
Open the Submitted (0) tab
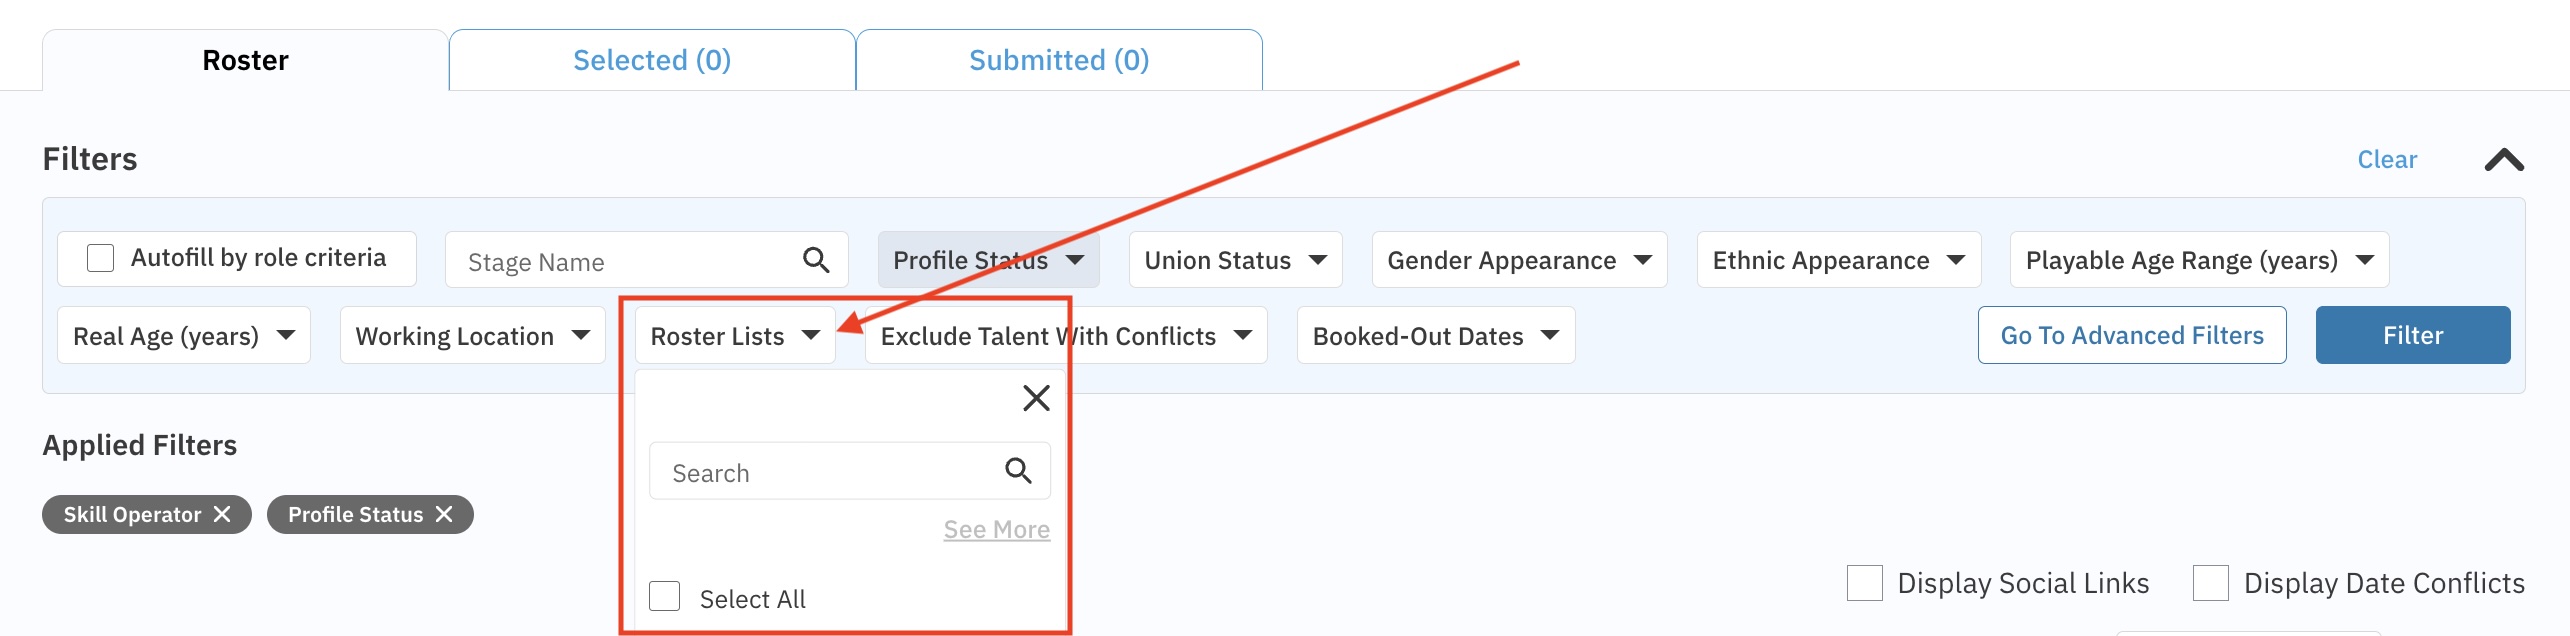(x=1059, y=60)
